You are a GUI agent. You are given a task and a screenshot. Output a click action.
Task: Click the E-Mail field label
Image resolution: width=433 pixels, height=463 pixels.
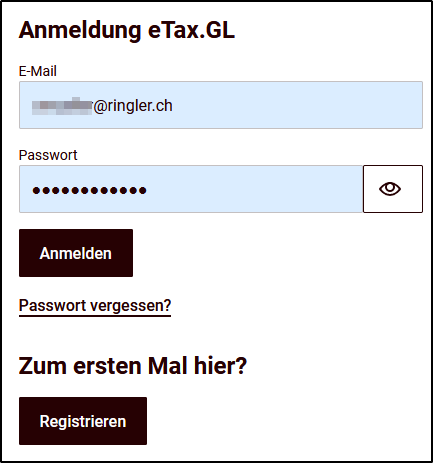(x=38, y=71)
